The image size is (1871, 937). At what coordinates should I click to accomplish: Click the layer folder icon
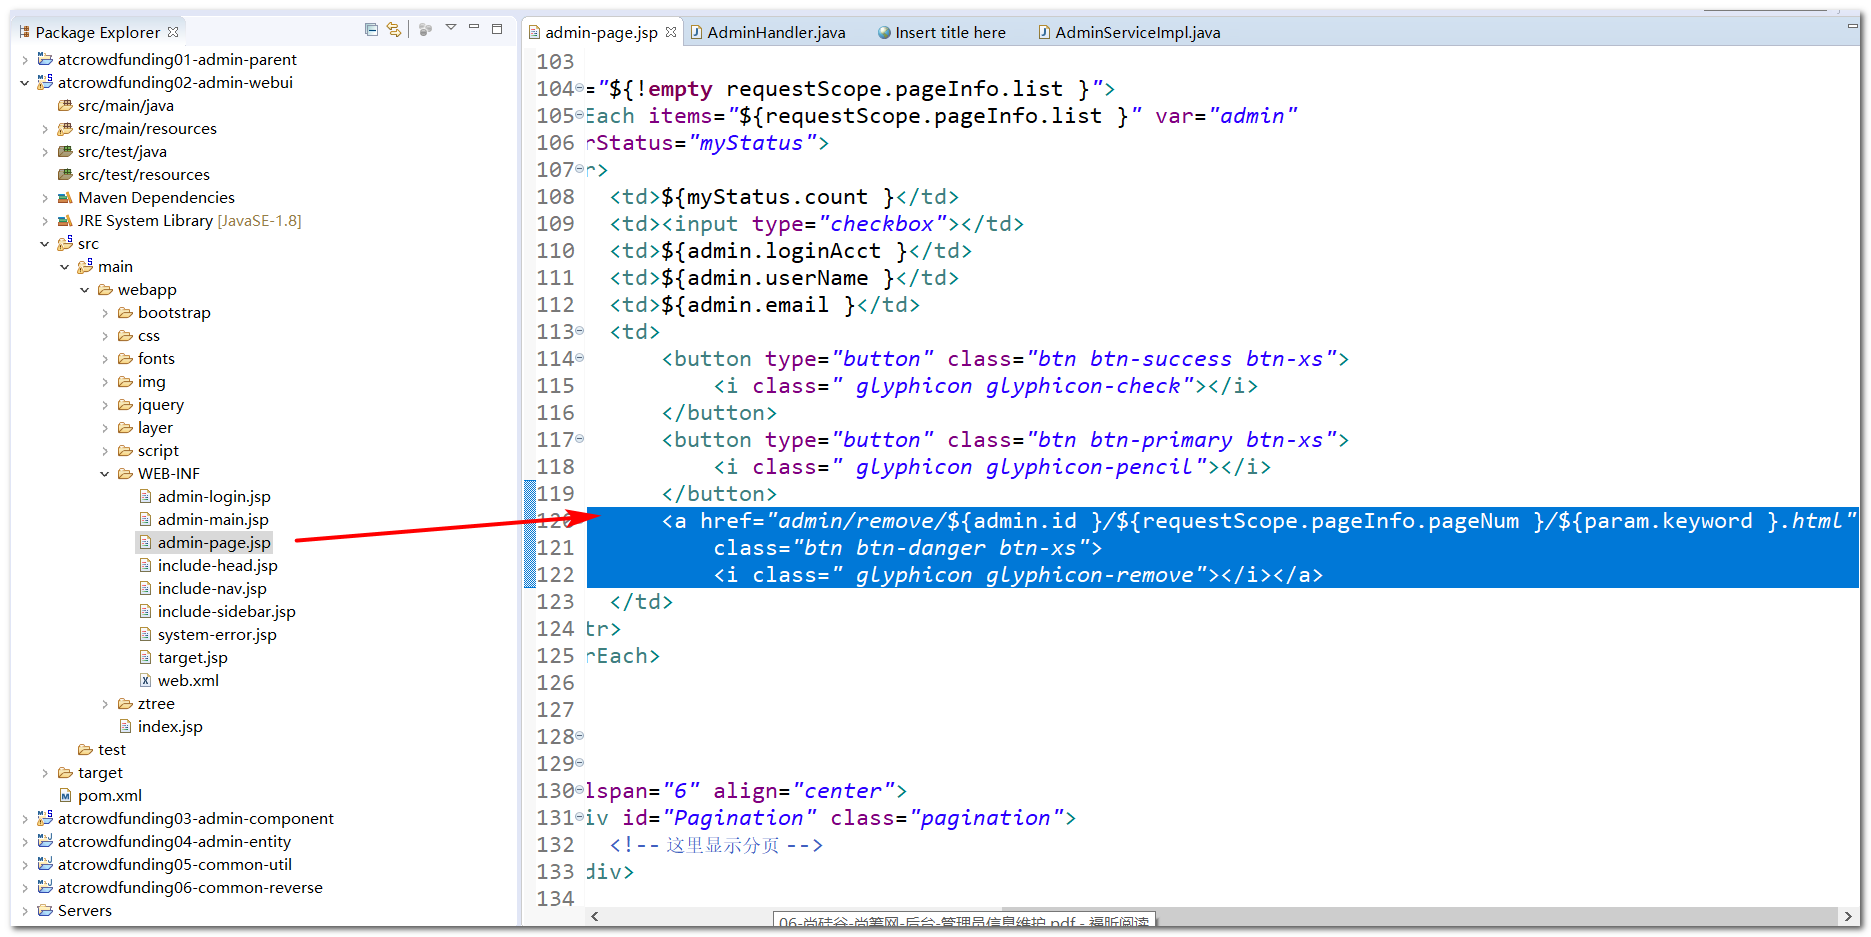coord(125,428)
